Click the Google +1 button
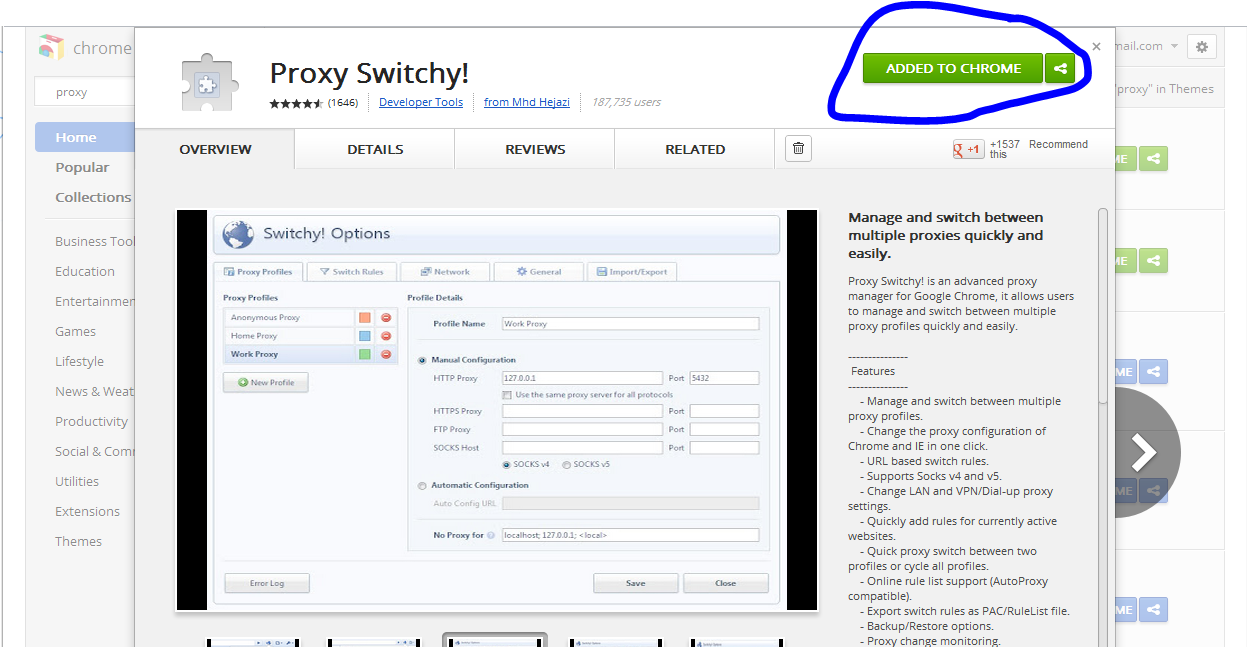Image resolution: width=1247 pixels, height=647 pixels. pyautogui.click(x=969, y=149)
